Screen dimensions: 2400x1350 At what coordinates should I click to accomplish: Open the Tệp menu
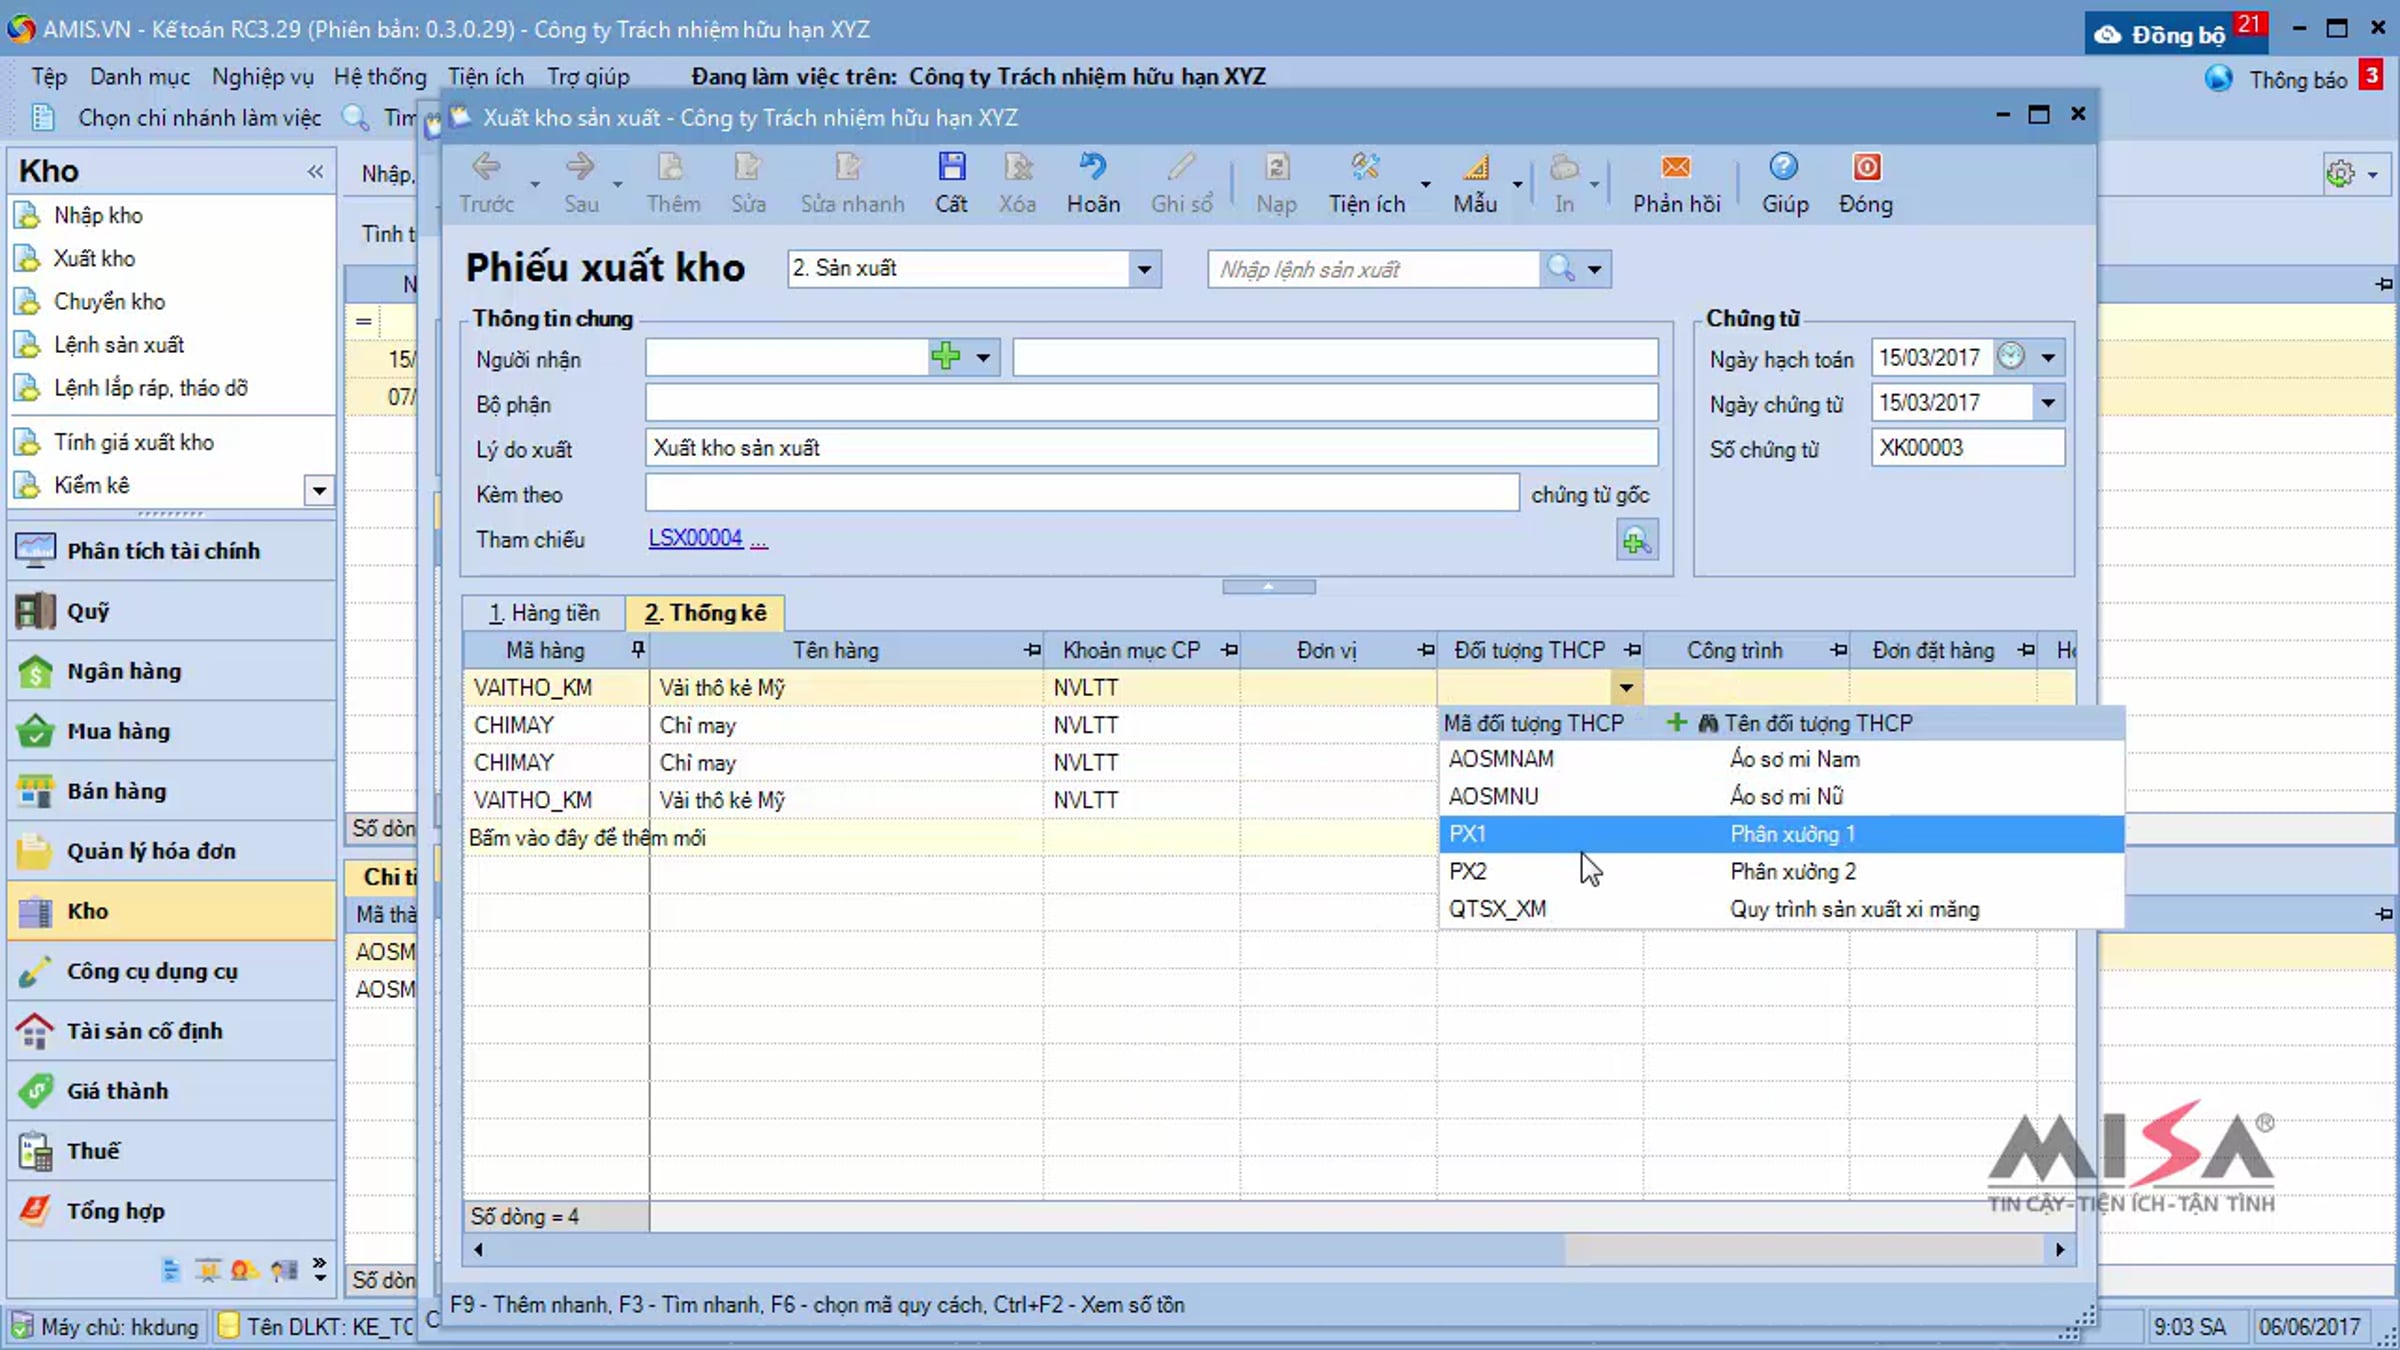[49, 77]
